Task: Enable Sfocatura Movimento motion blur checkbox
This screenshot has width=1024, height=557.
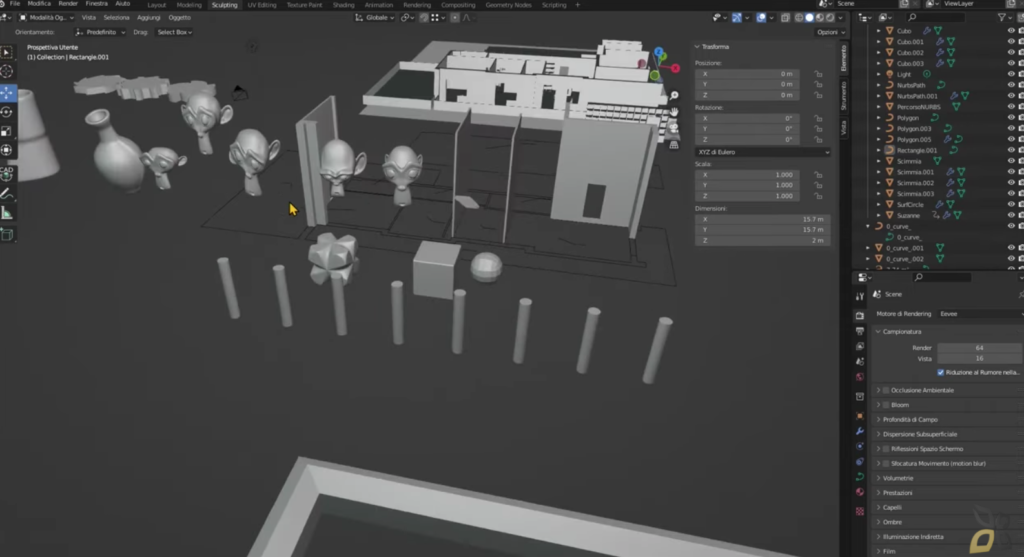Action: [886, 464]
